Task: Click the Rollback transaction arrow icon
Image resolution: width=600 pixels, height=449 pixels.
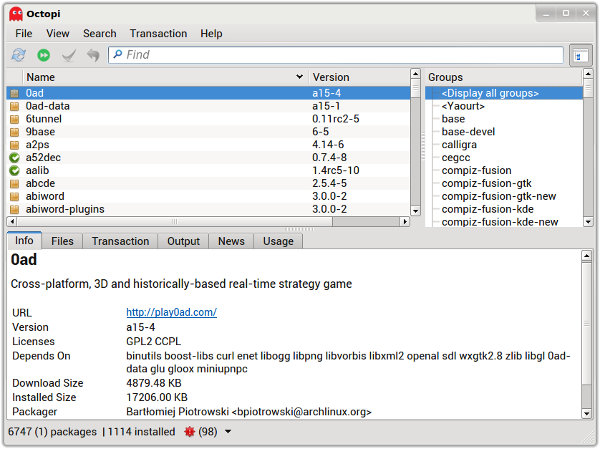Action: [93, 56]
